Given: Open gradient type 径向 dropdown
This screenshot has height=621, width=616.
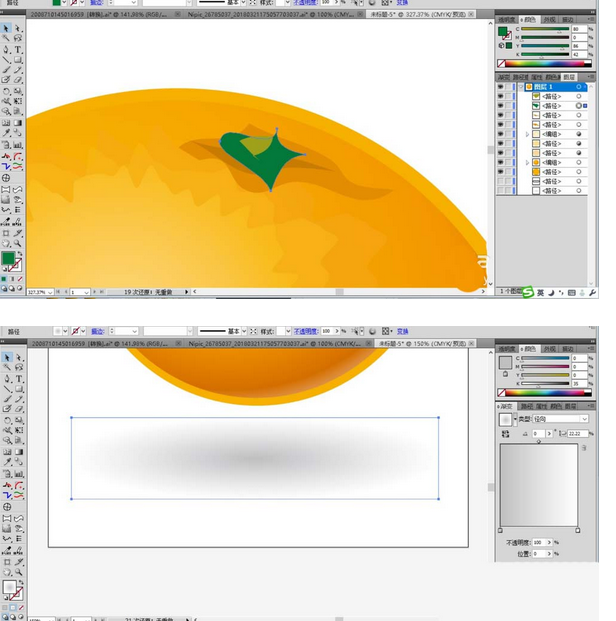Looking at the screenshot, I should (560, 419).
